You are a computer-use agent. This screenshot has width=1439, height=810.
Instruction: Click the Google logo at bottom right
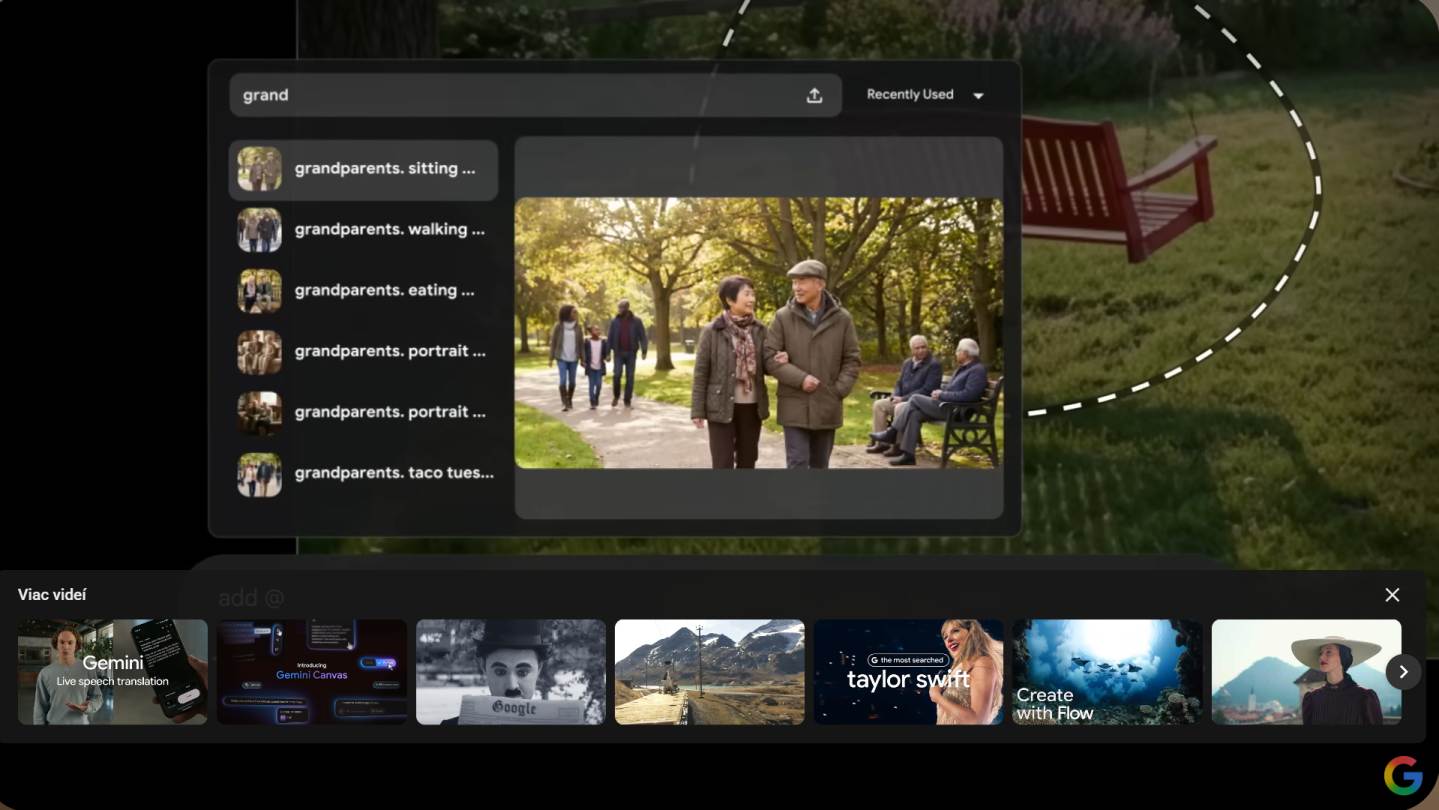coord(1403,774)
